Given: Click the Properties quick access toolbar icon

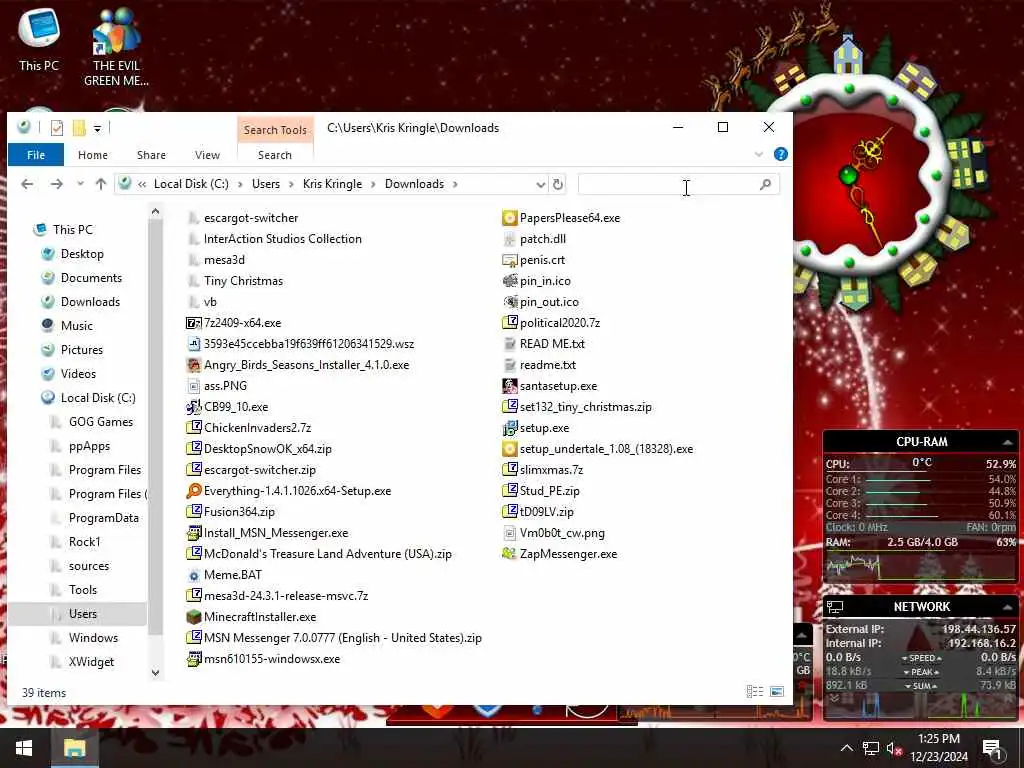Looking at the screenshot, I should click(57, 128).
